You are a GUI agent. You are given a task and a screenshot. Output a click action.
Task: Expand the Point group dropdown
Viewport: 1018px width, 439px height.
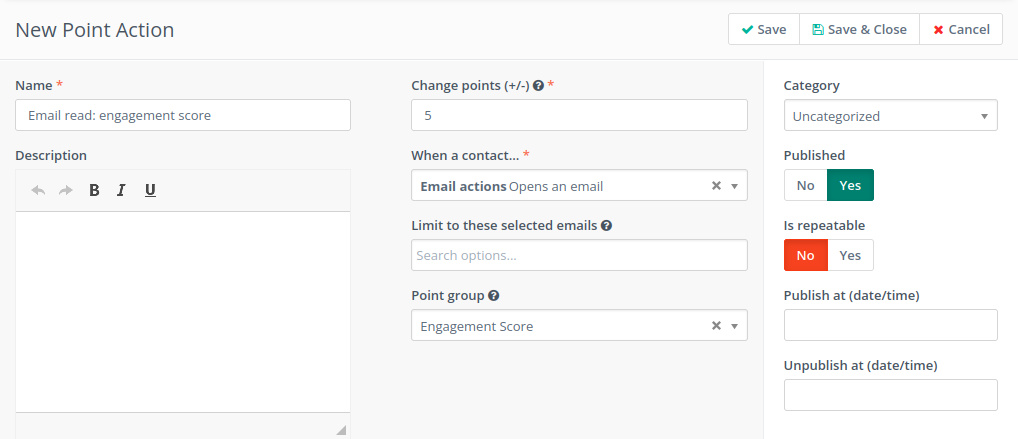point(735,326)
